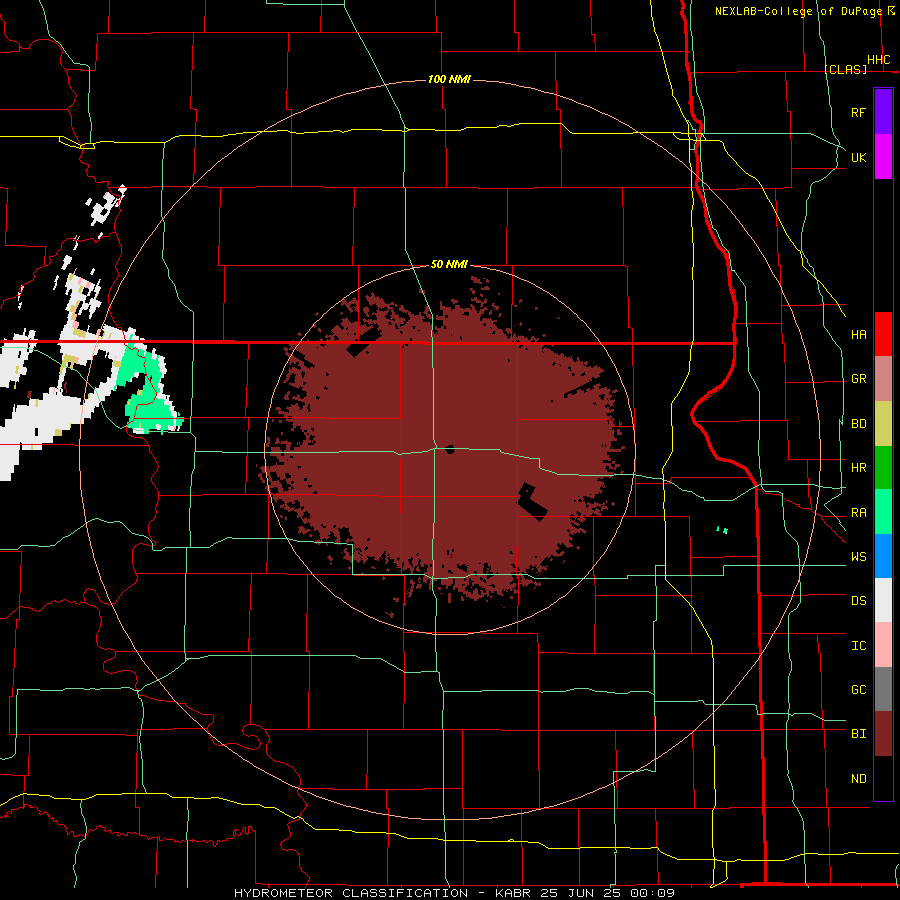Select the GR salmon legend swatch
The image size is (900, 900).
pyautogui.click(x=883, y=378)
